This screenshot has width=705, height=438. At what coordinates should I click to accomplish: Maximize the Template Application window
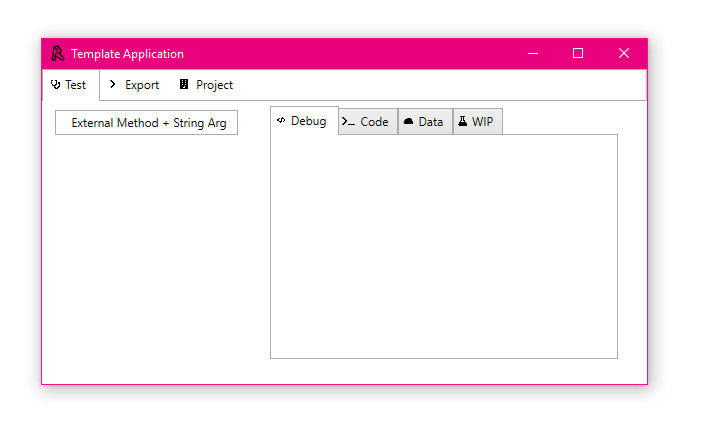[578, 54]
